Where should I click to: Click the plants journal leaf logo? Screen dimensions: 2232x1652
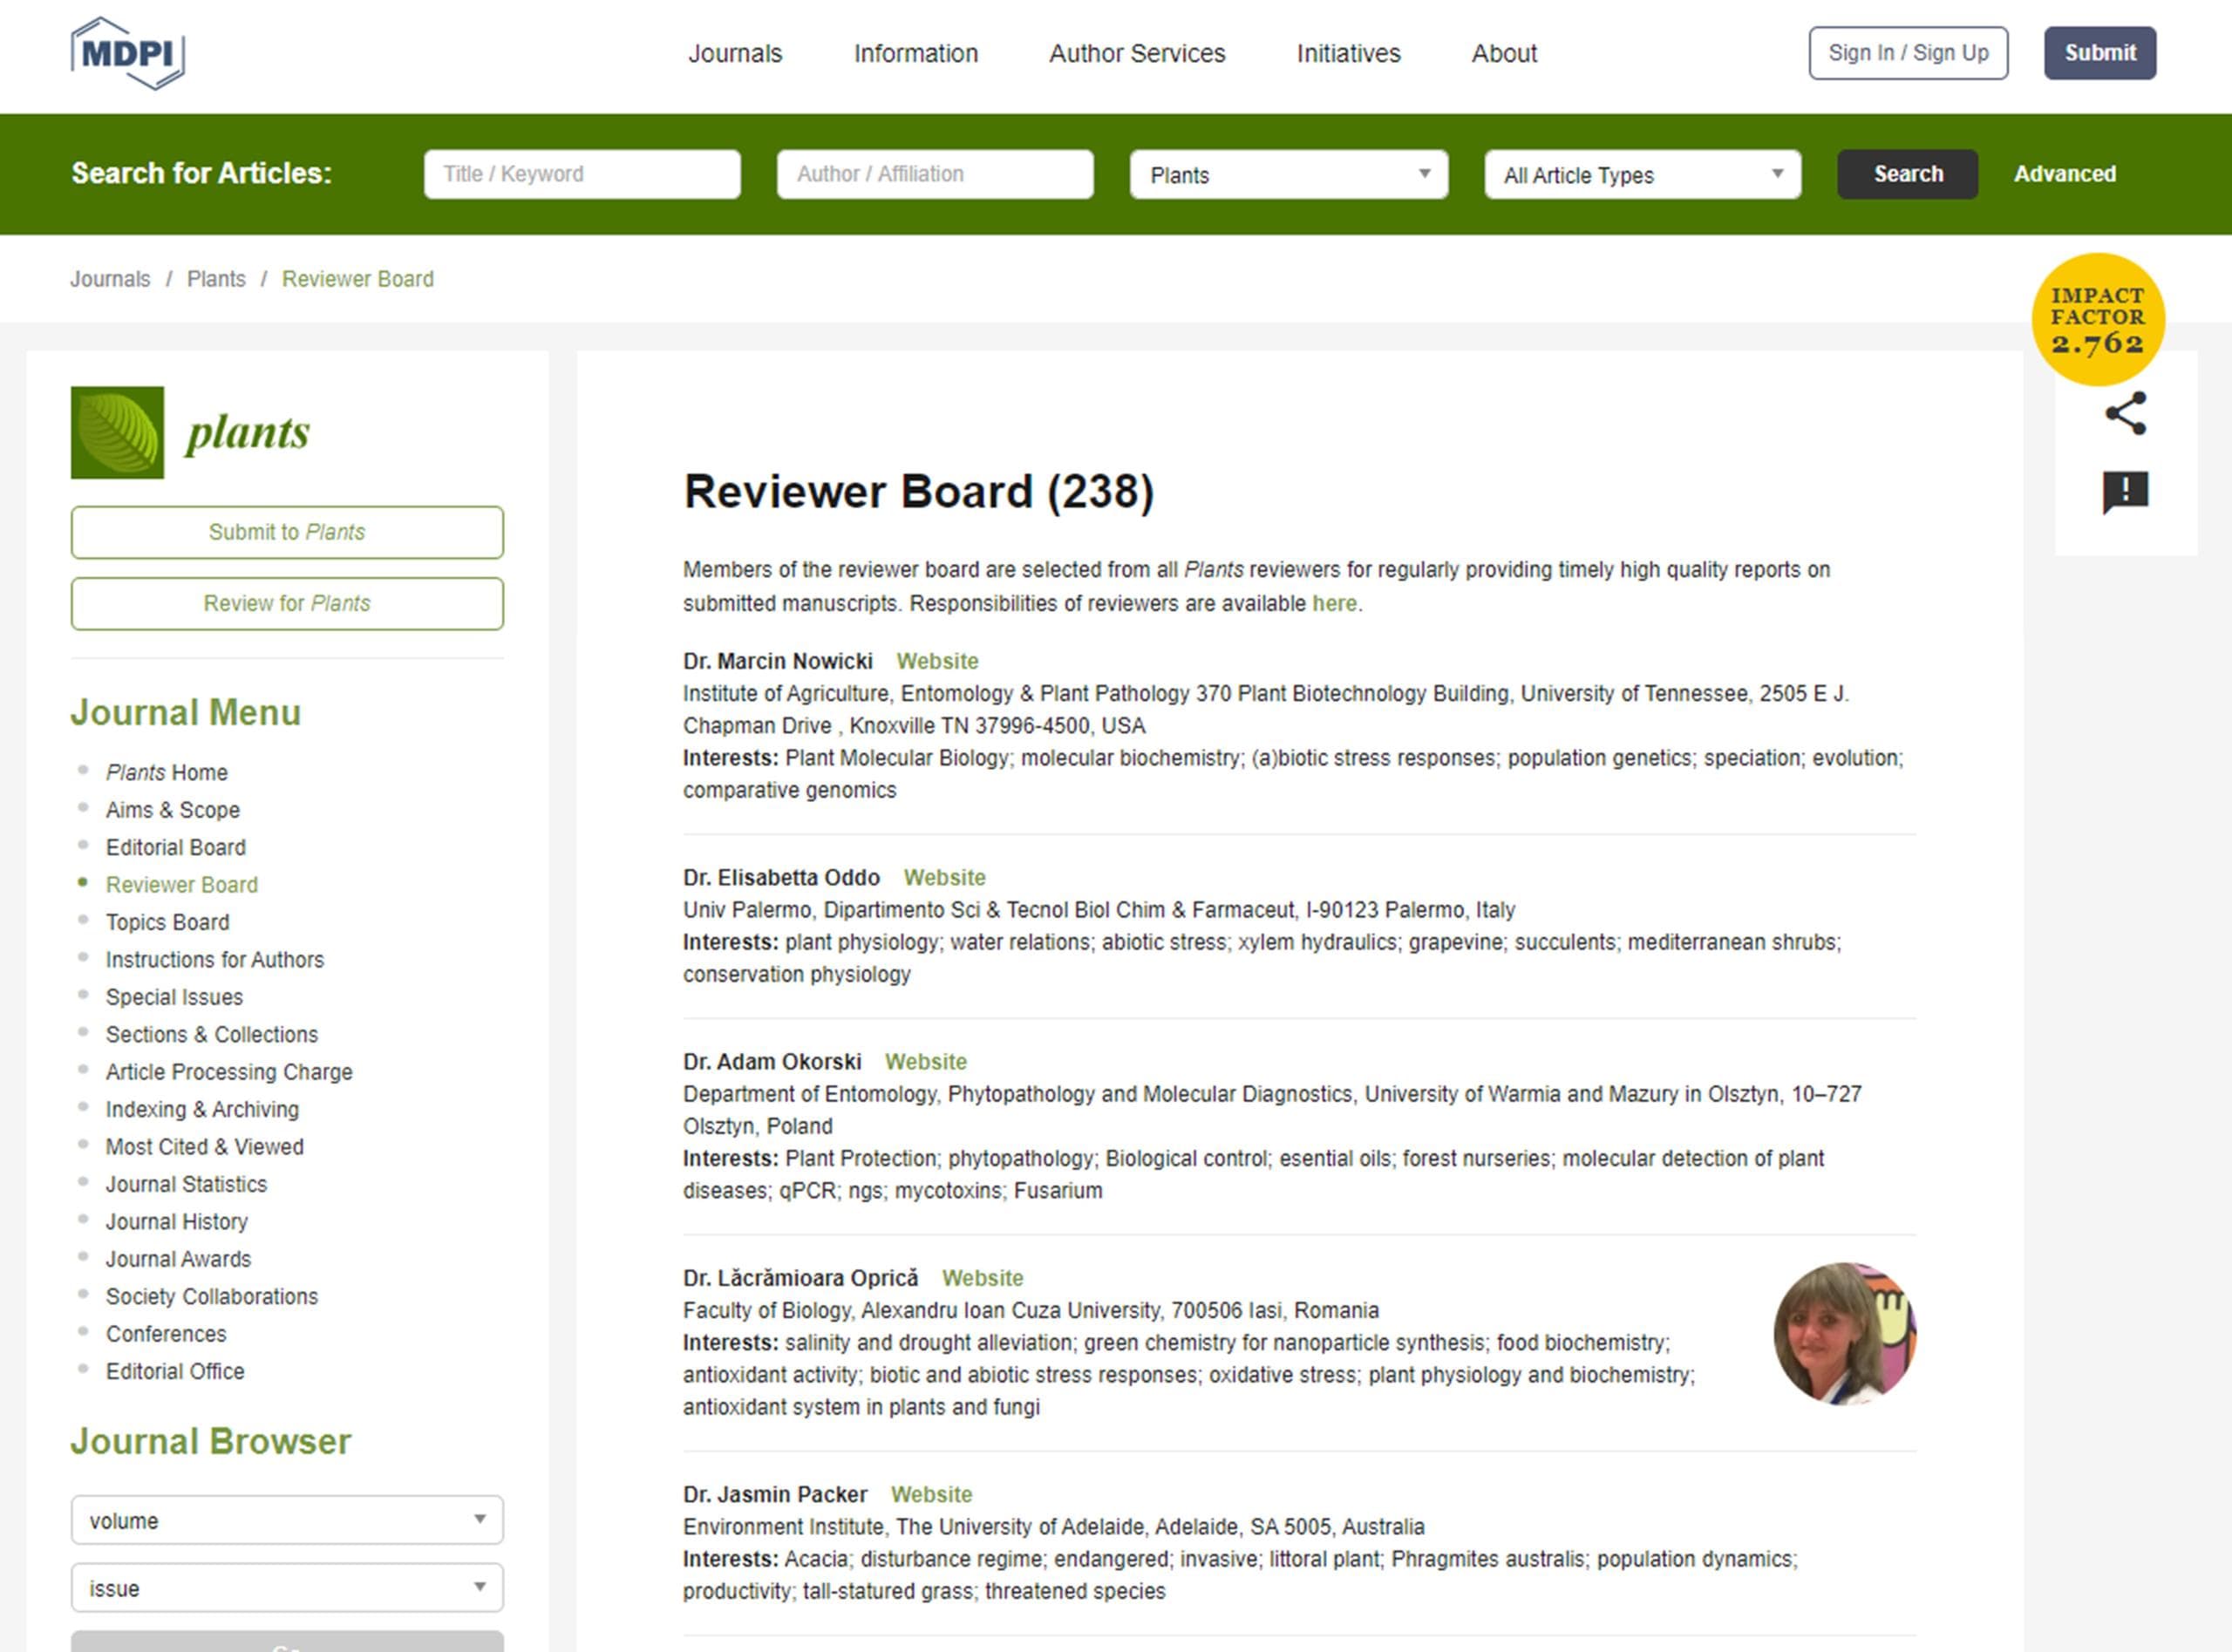click(117, 433)
